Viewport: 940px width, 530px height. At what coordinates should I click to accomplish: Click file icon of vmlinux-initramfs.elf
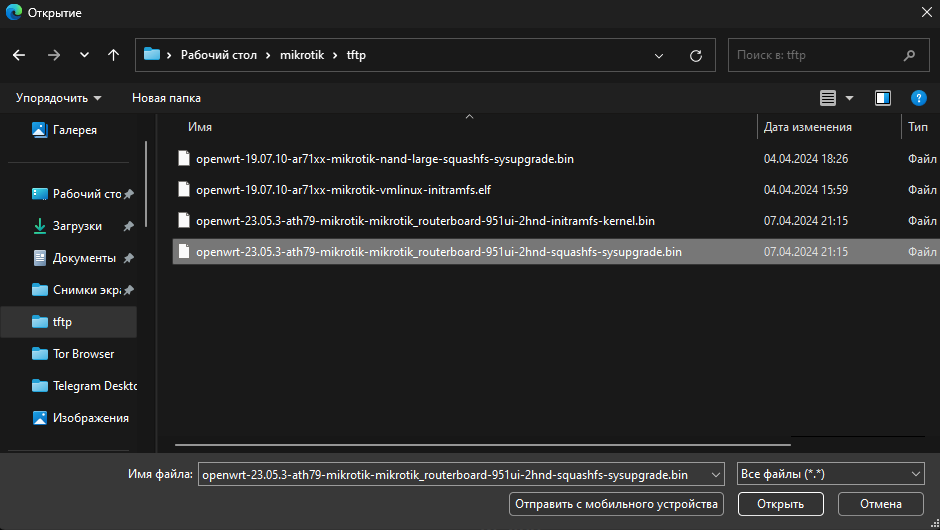tap(184, 189)
